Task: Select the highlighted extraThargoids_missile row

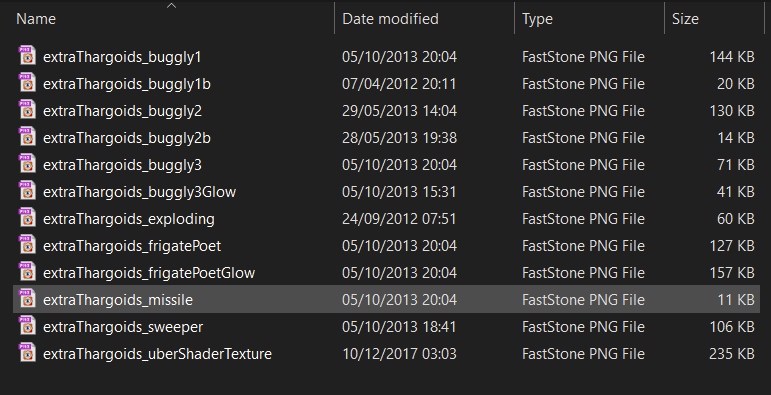Action: pos(386,299)
